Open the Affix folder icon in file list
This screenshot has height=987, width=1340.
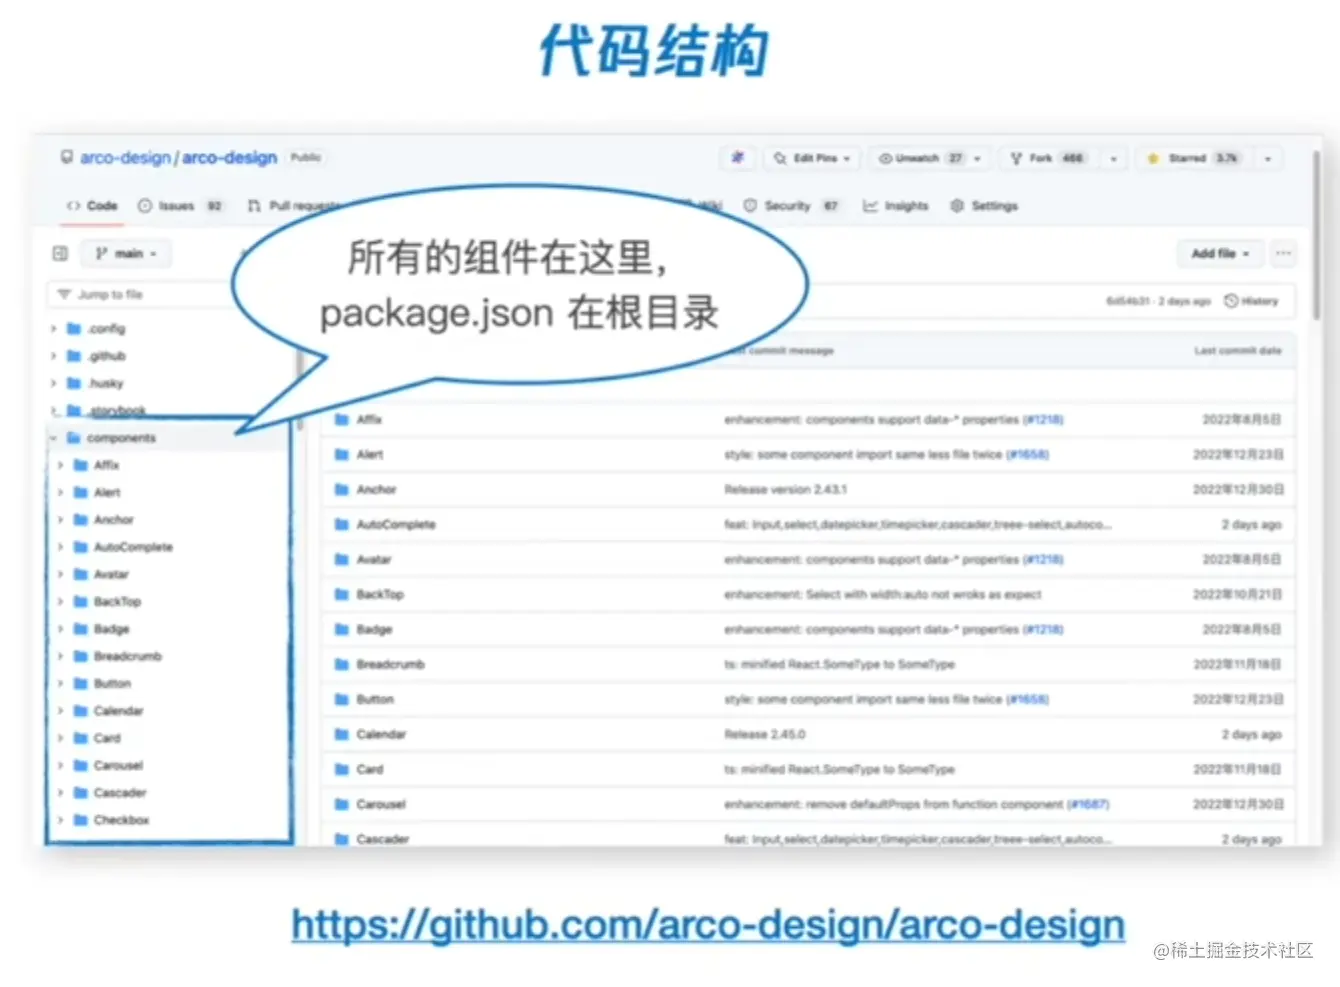tap(341, 420)
